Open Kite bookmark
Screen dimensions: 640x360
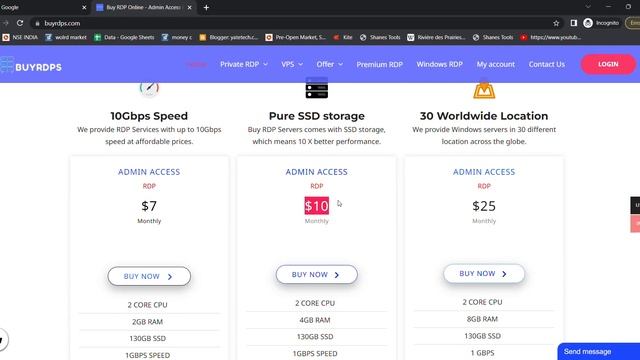click(343, 37)
